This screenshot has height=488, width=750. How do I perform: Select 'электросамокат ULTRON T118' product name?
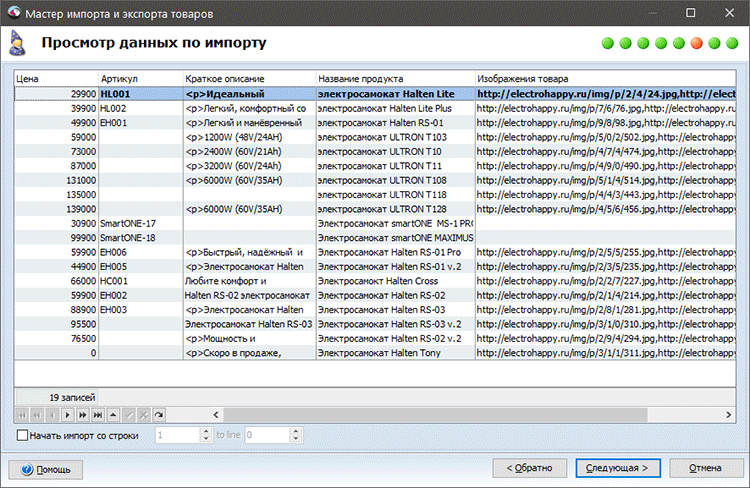pyautogui.click(x=396, y=195)
